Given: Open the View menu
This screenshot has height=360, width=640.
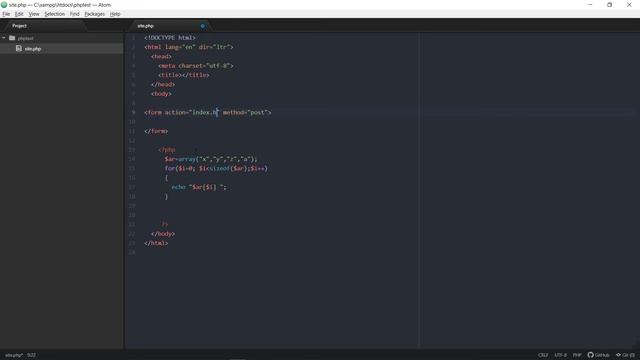Looking at the screenshot, I should [34, 14].
